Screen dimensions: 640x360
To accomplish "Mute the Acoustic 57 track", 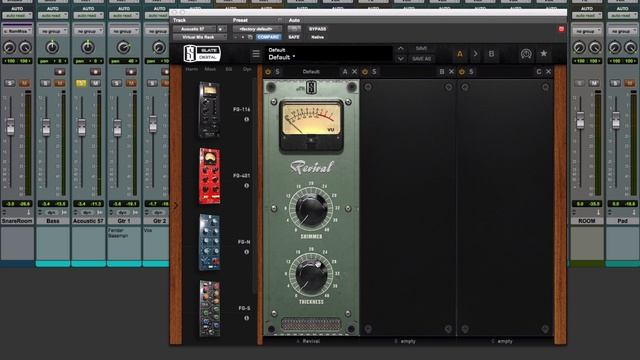I will (95, 83).
